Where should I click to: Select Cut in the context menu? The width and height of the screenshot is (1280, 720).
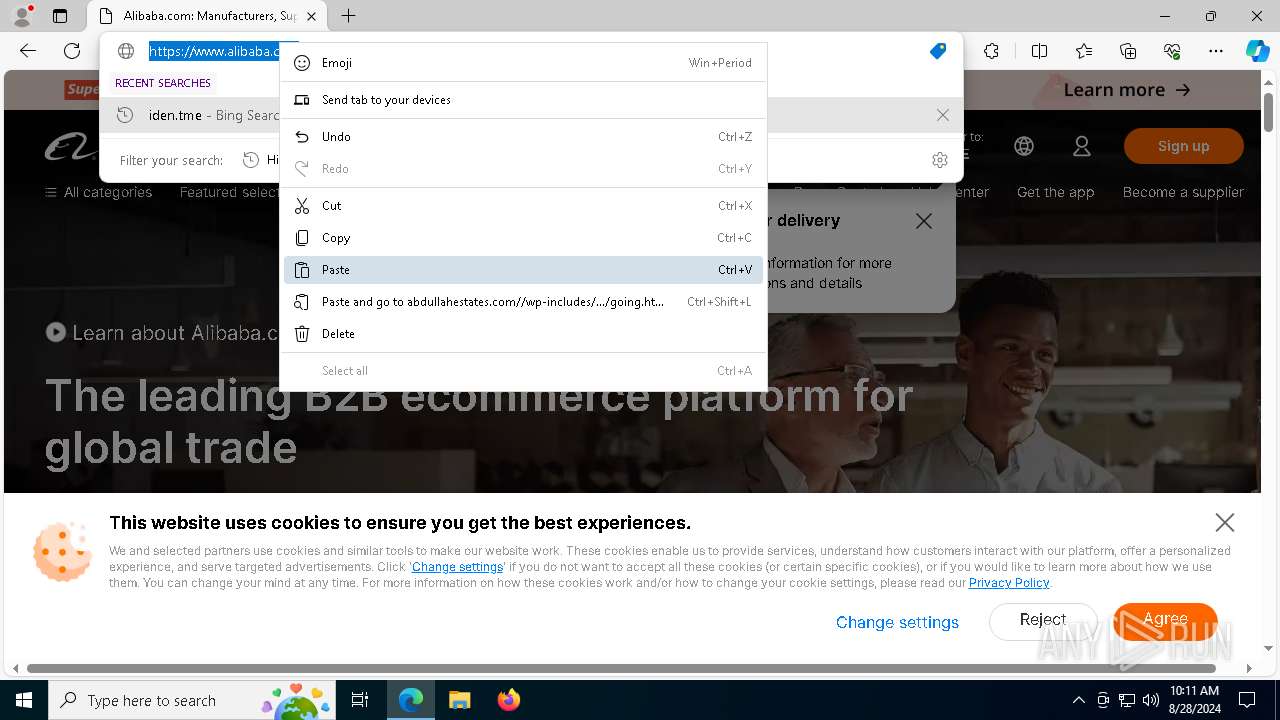point(523,206)
